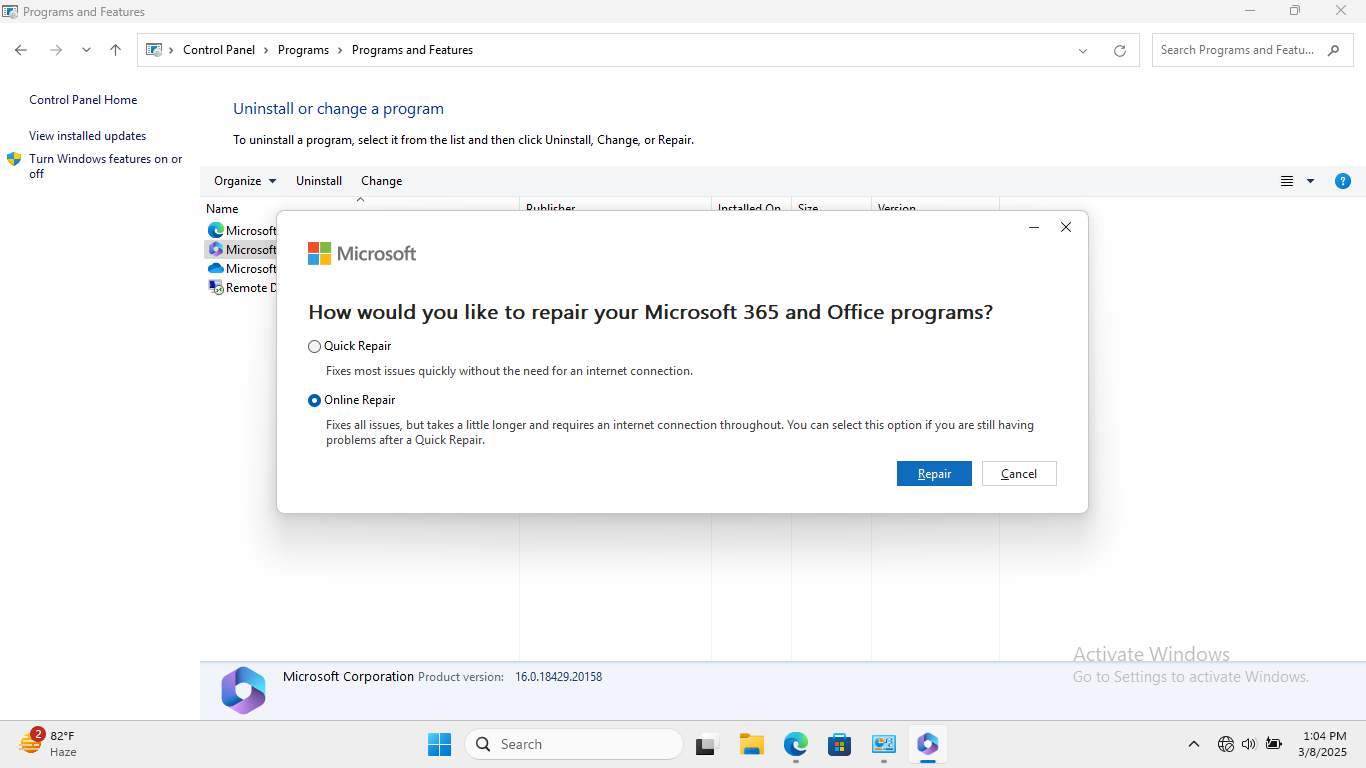Open Control Panel taskbar icon
Screen dimensions: 1366x768
(884, 744)
